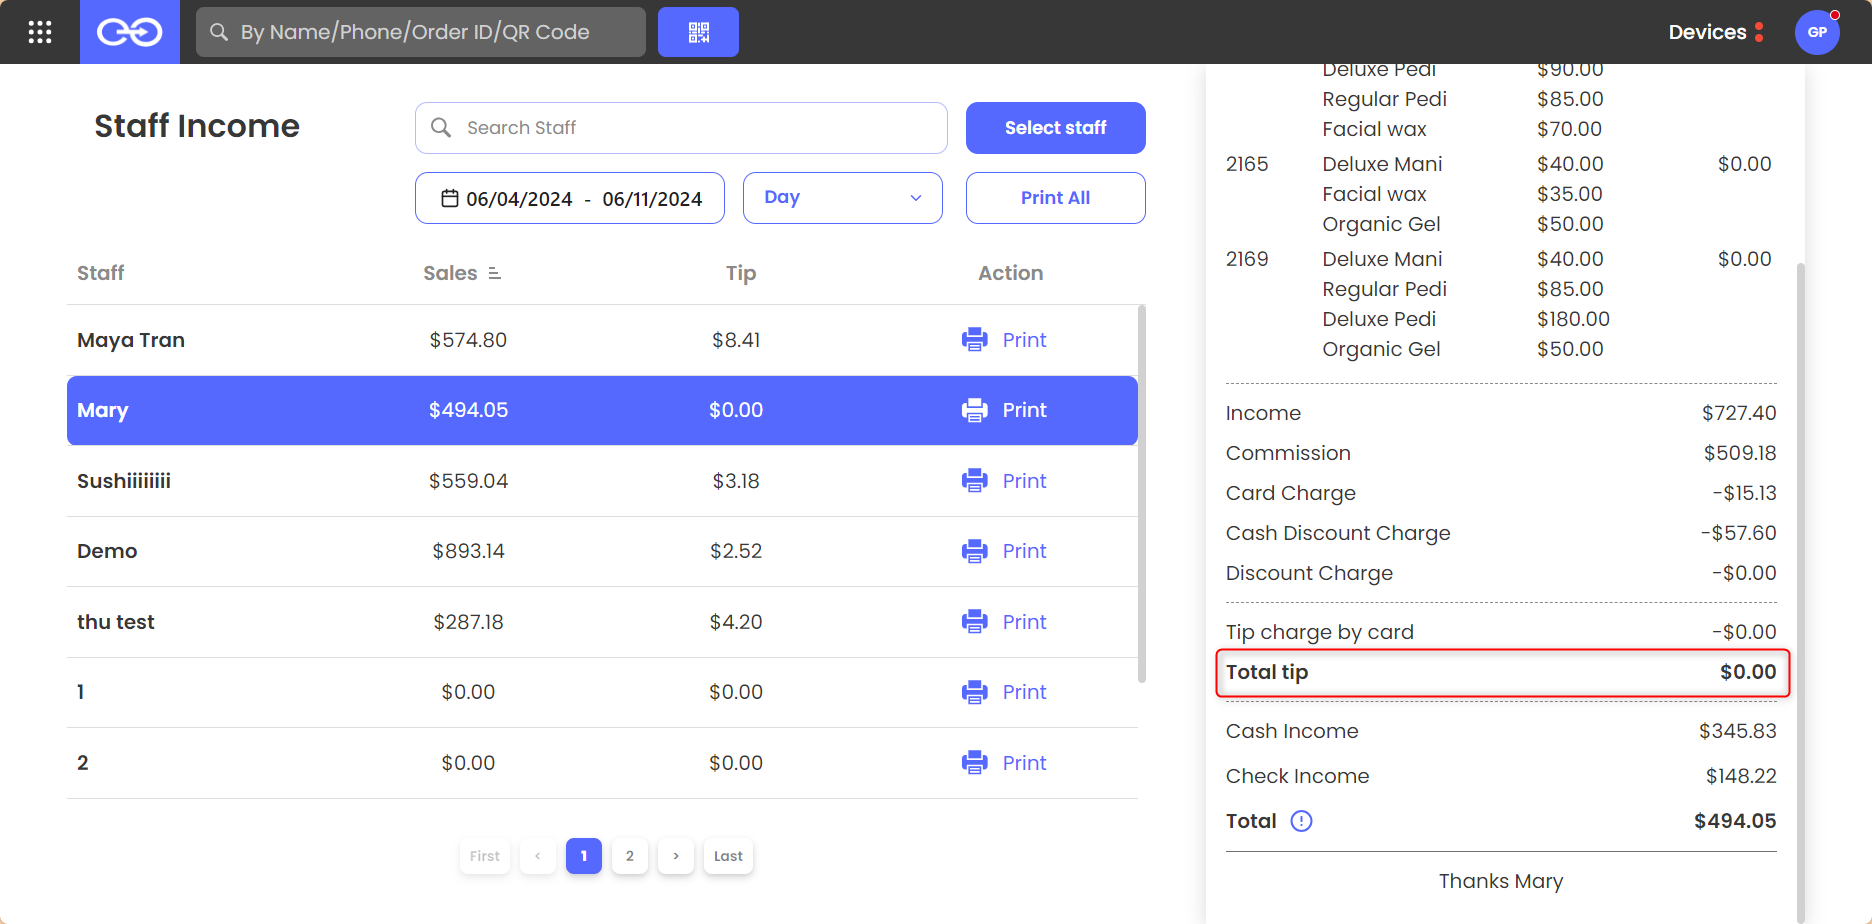Screen dimensions: 1872x924
Task: Click the Income $727.40 value
Action: [1739, 413]
